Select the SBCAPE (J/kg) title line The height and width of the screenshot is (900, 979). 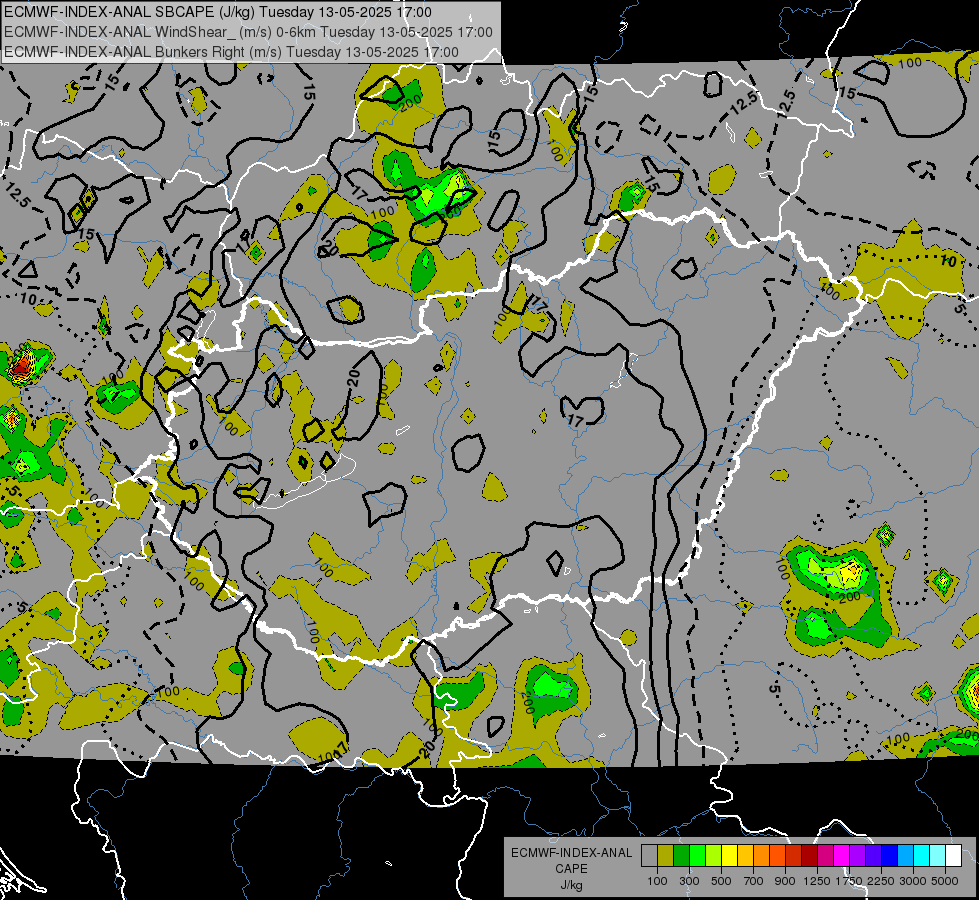[217, 12]
